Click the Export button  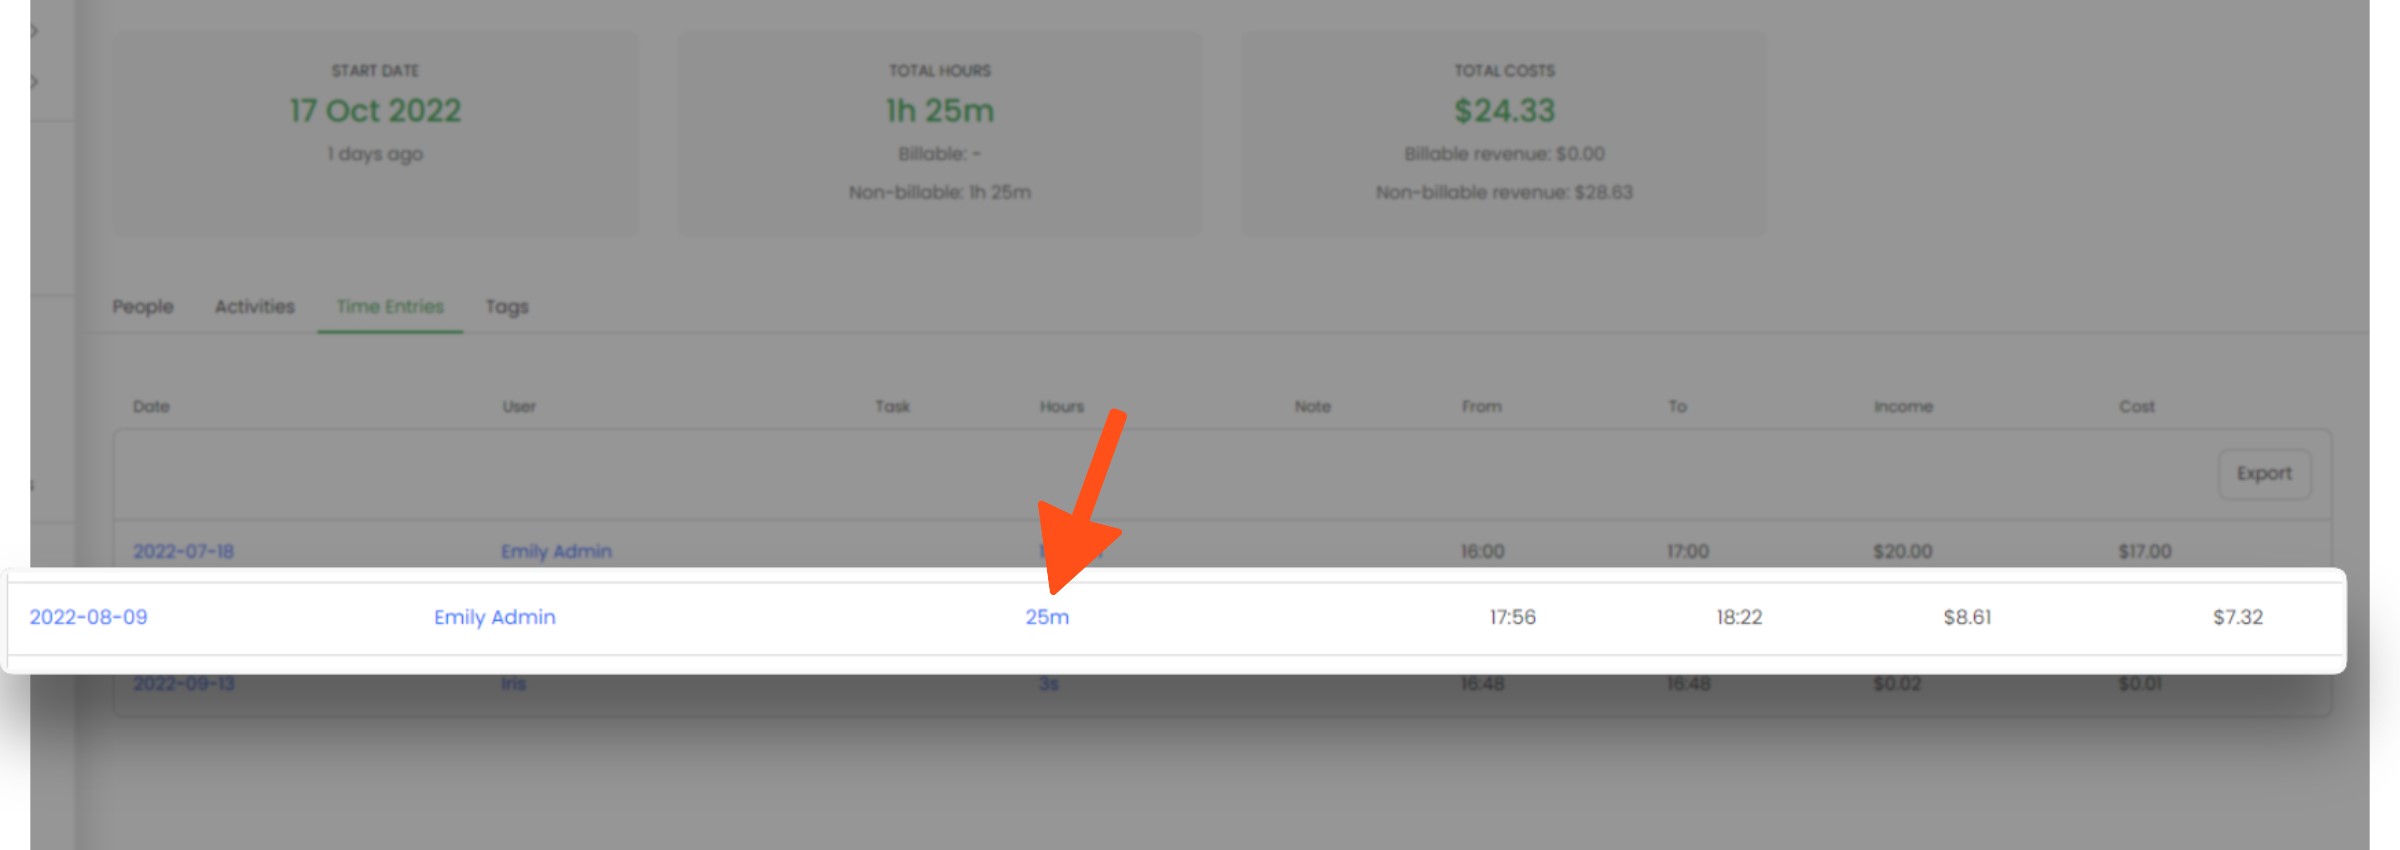pyautogui.click(x=2264, y=474)
